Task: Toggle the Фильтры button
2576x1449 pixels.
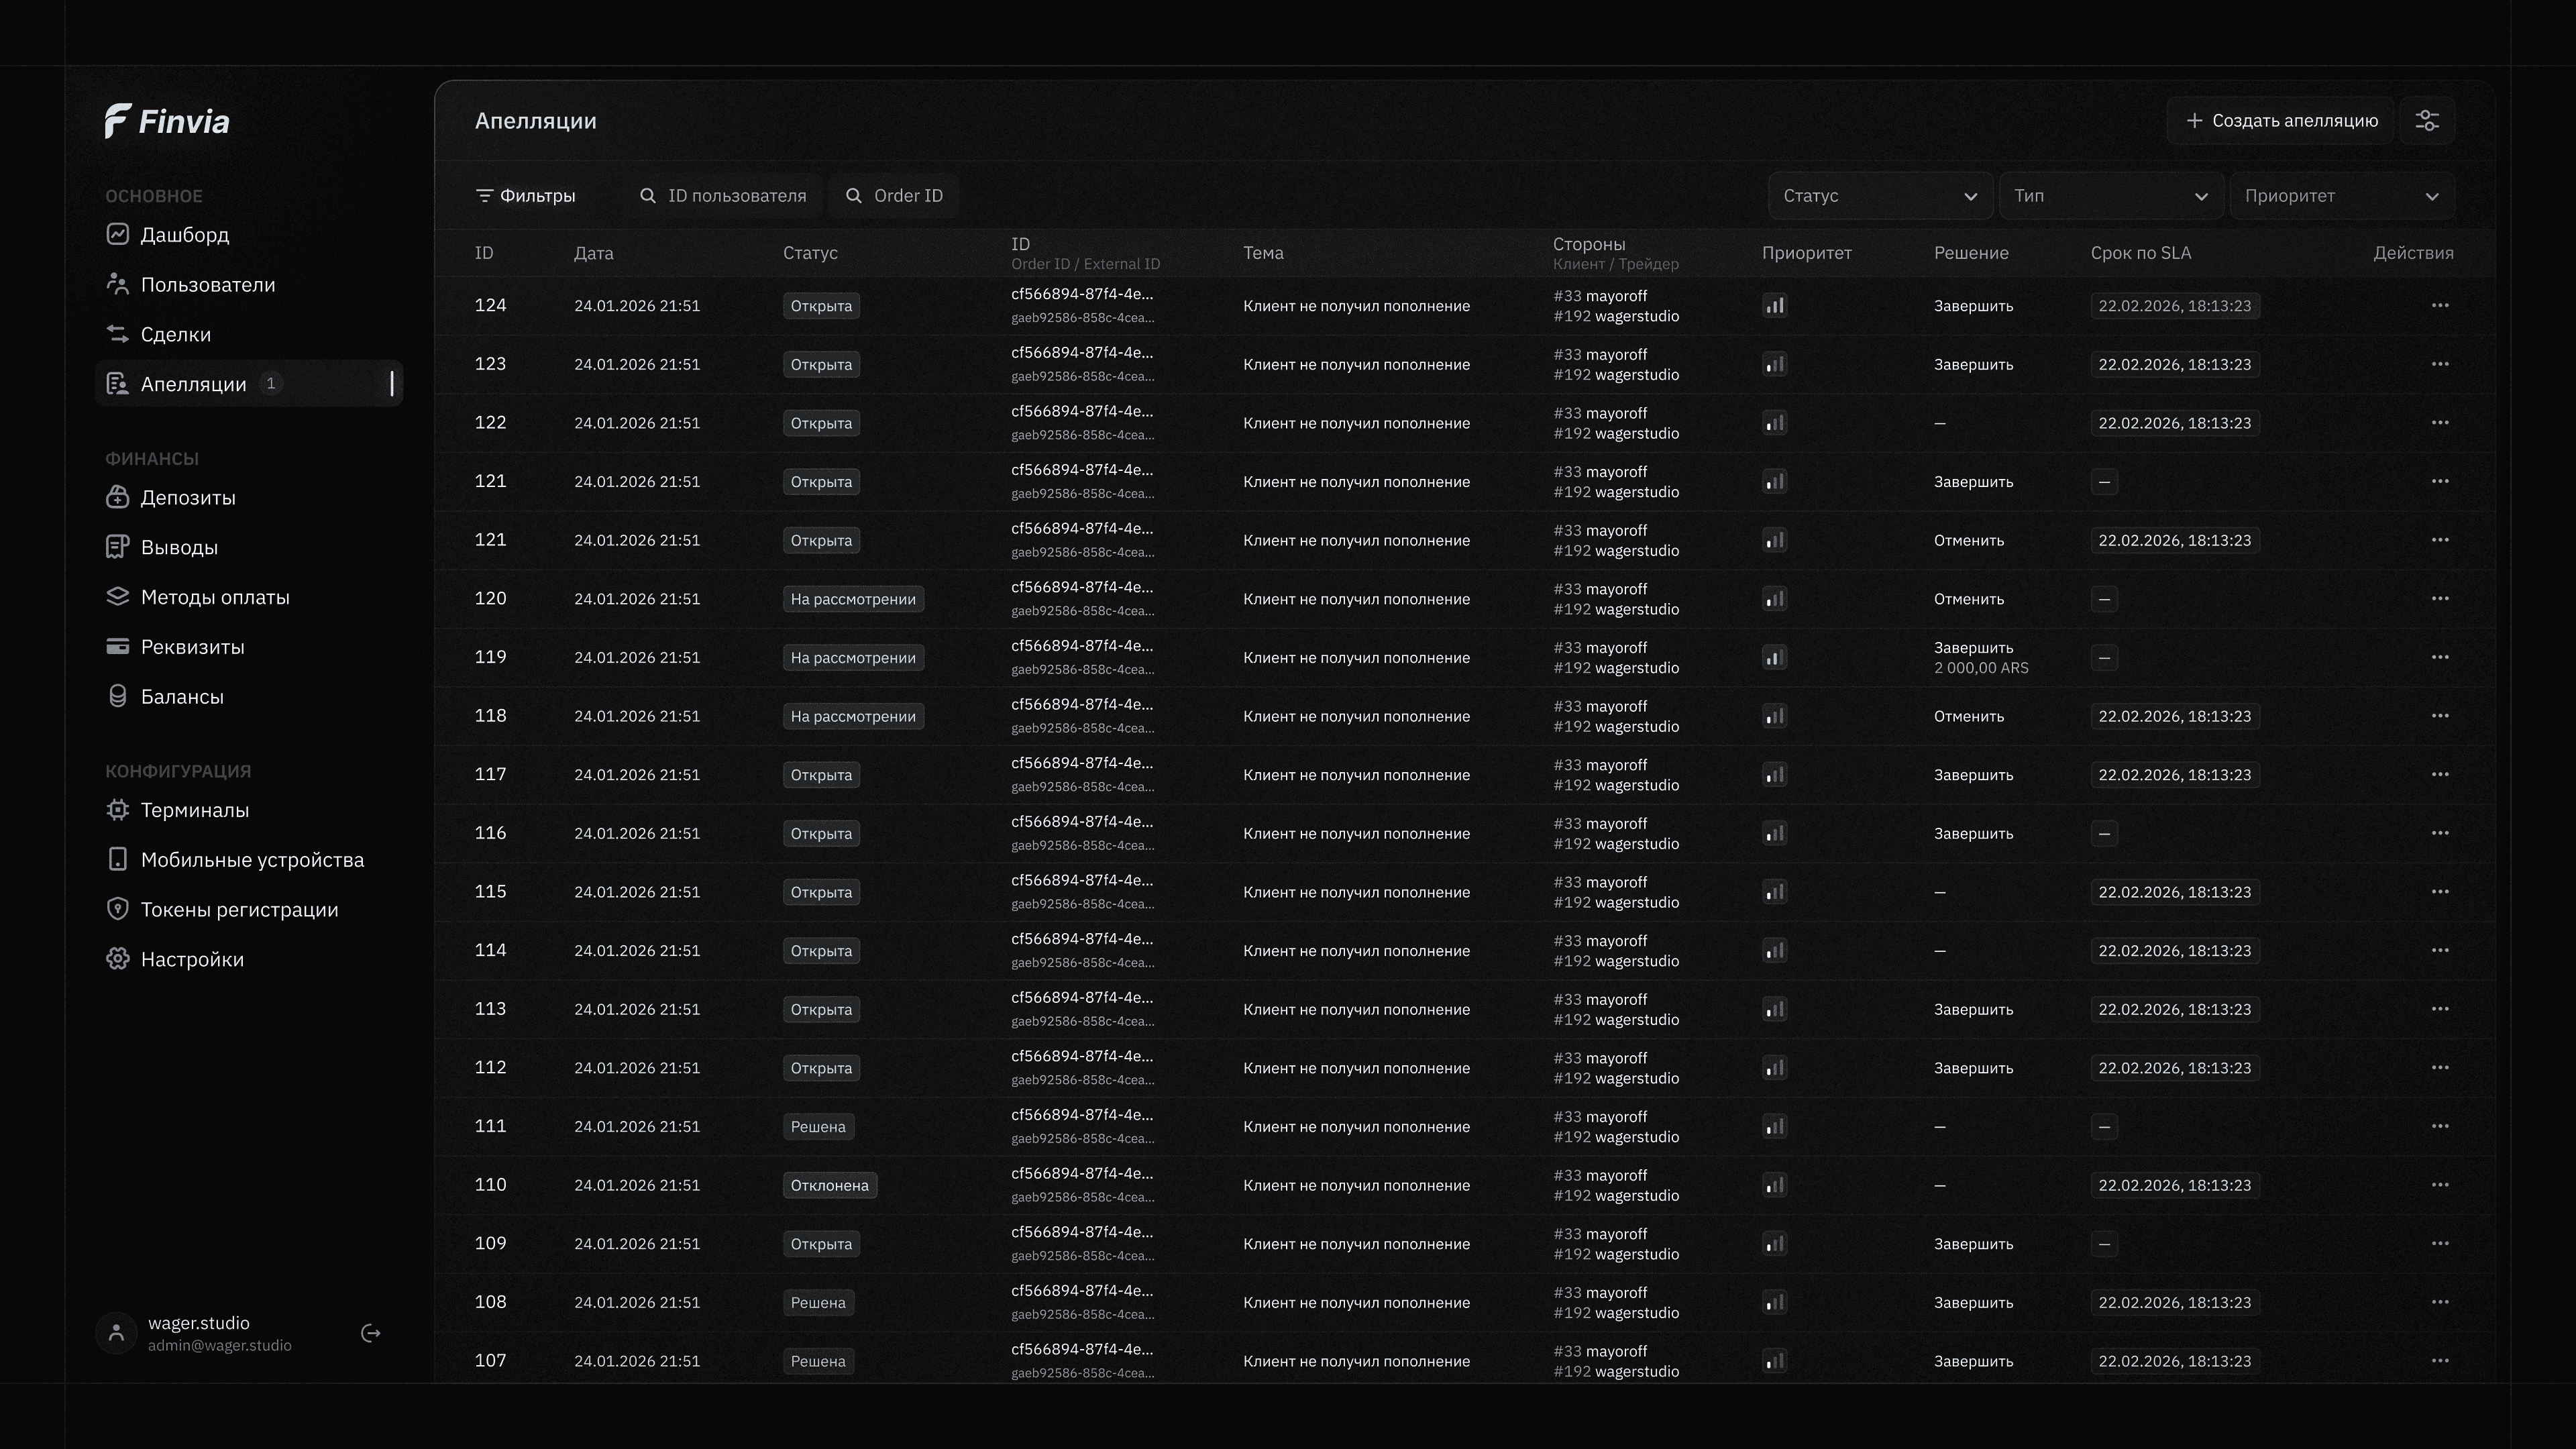Action: click(526, 196)
